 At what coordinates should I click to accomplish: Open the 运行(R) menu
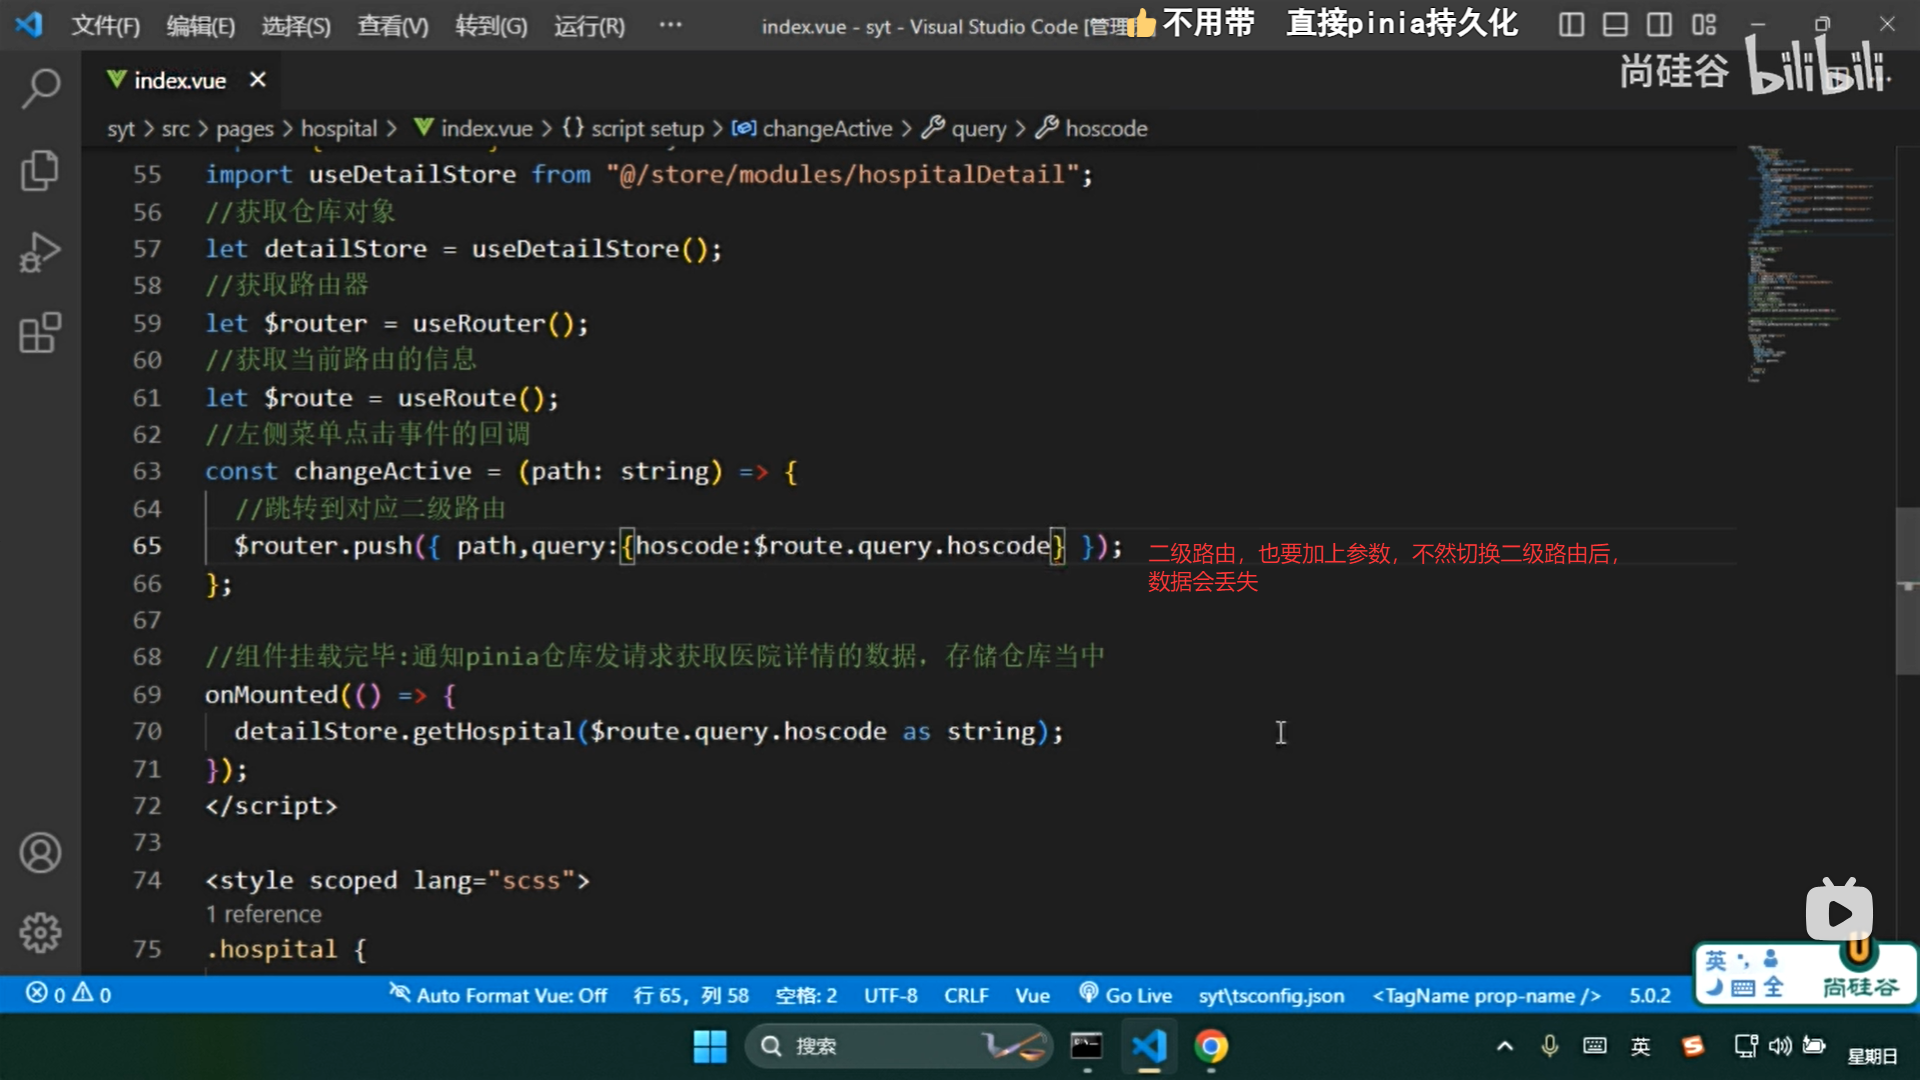pos(589,26)
